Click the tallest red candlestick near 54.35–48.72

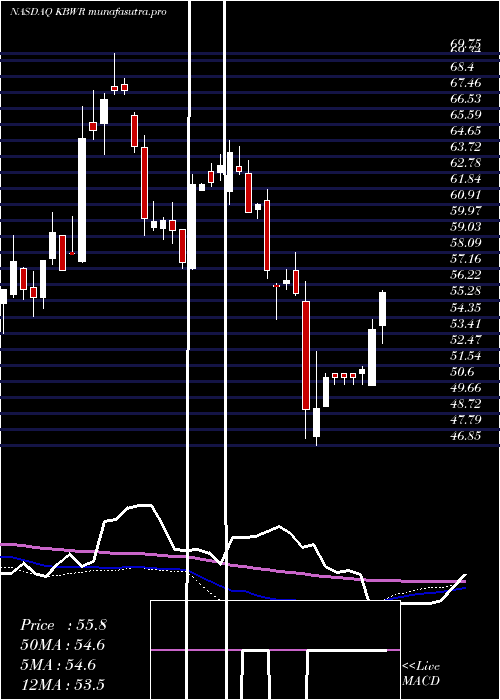click(306, 355)
